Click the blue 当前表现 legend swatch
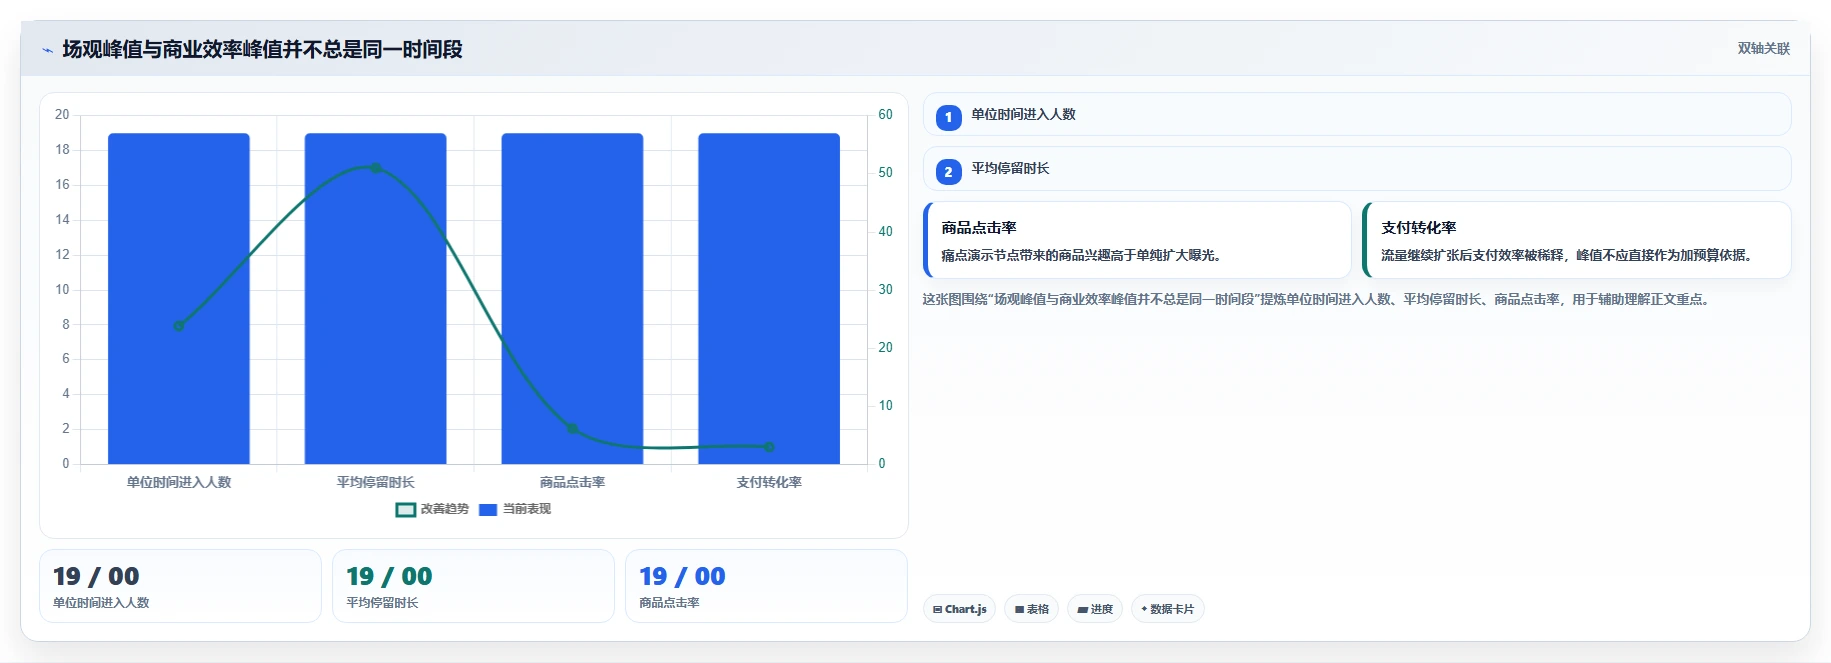This screenshot has width=1831, height=663. (x=488, y=510)
